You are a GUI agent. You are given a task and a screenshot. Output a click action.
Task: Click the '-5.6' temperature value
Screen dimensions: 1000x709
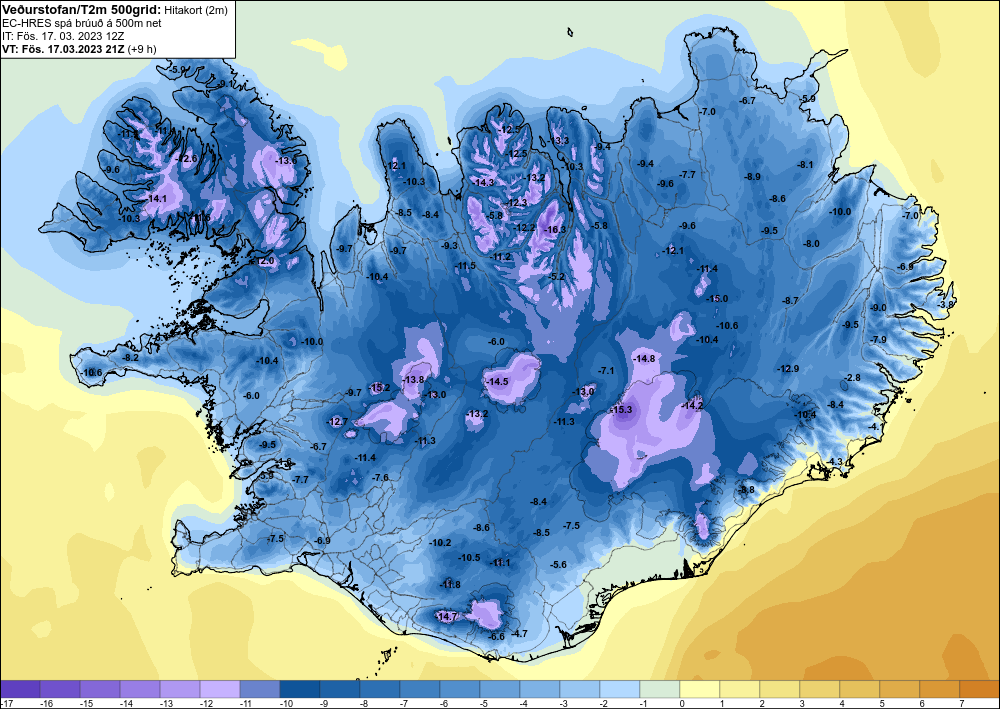[x=559, y=564]
